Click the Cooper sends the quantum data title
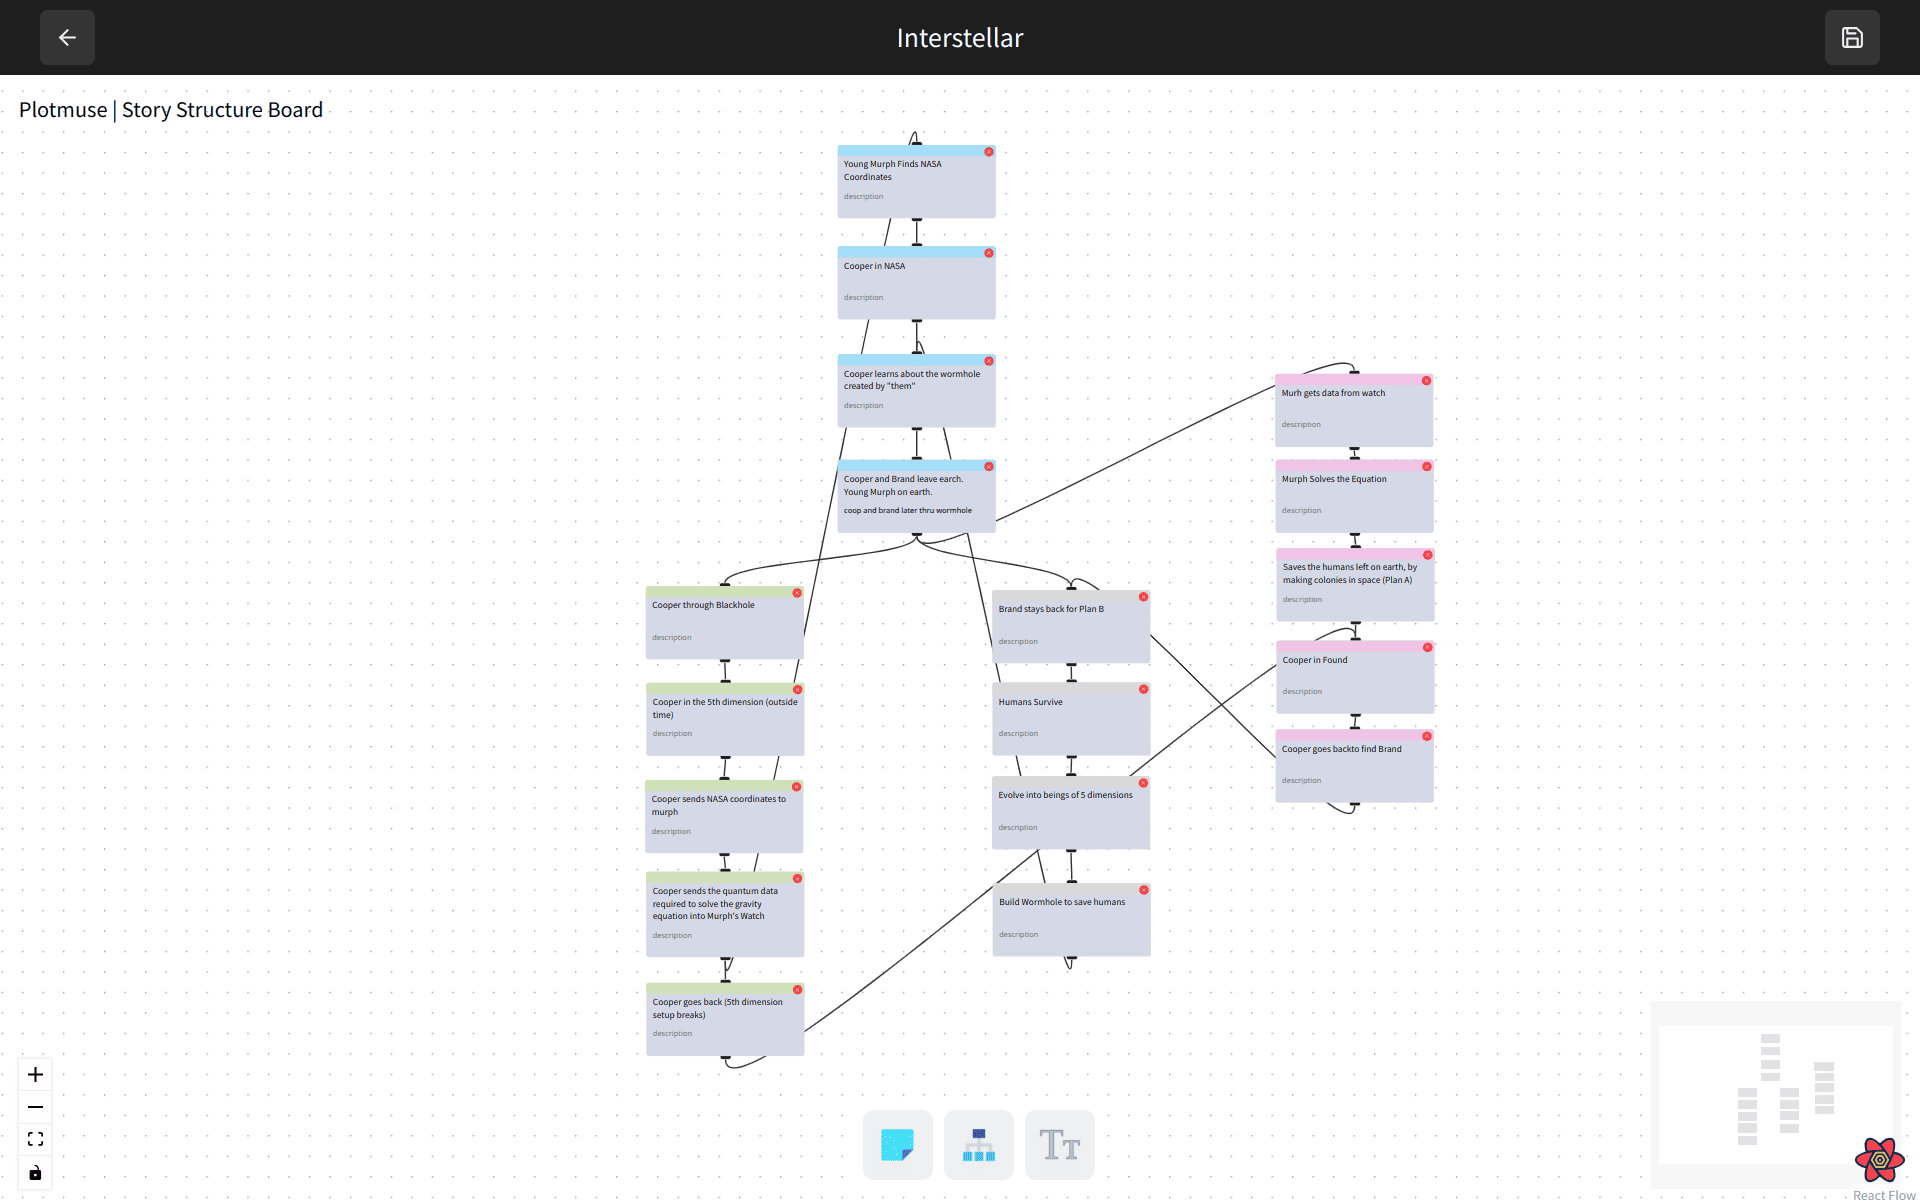Viewport: 1920px width, 1200px height. tap(714, 903)
